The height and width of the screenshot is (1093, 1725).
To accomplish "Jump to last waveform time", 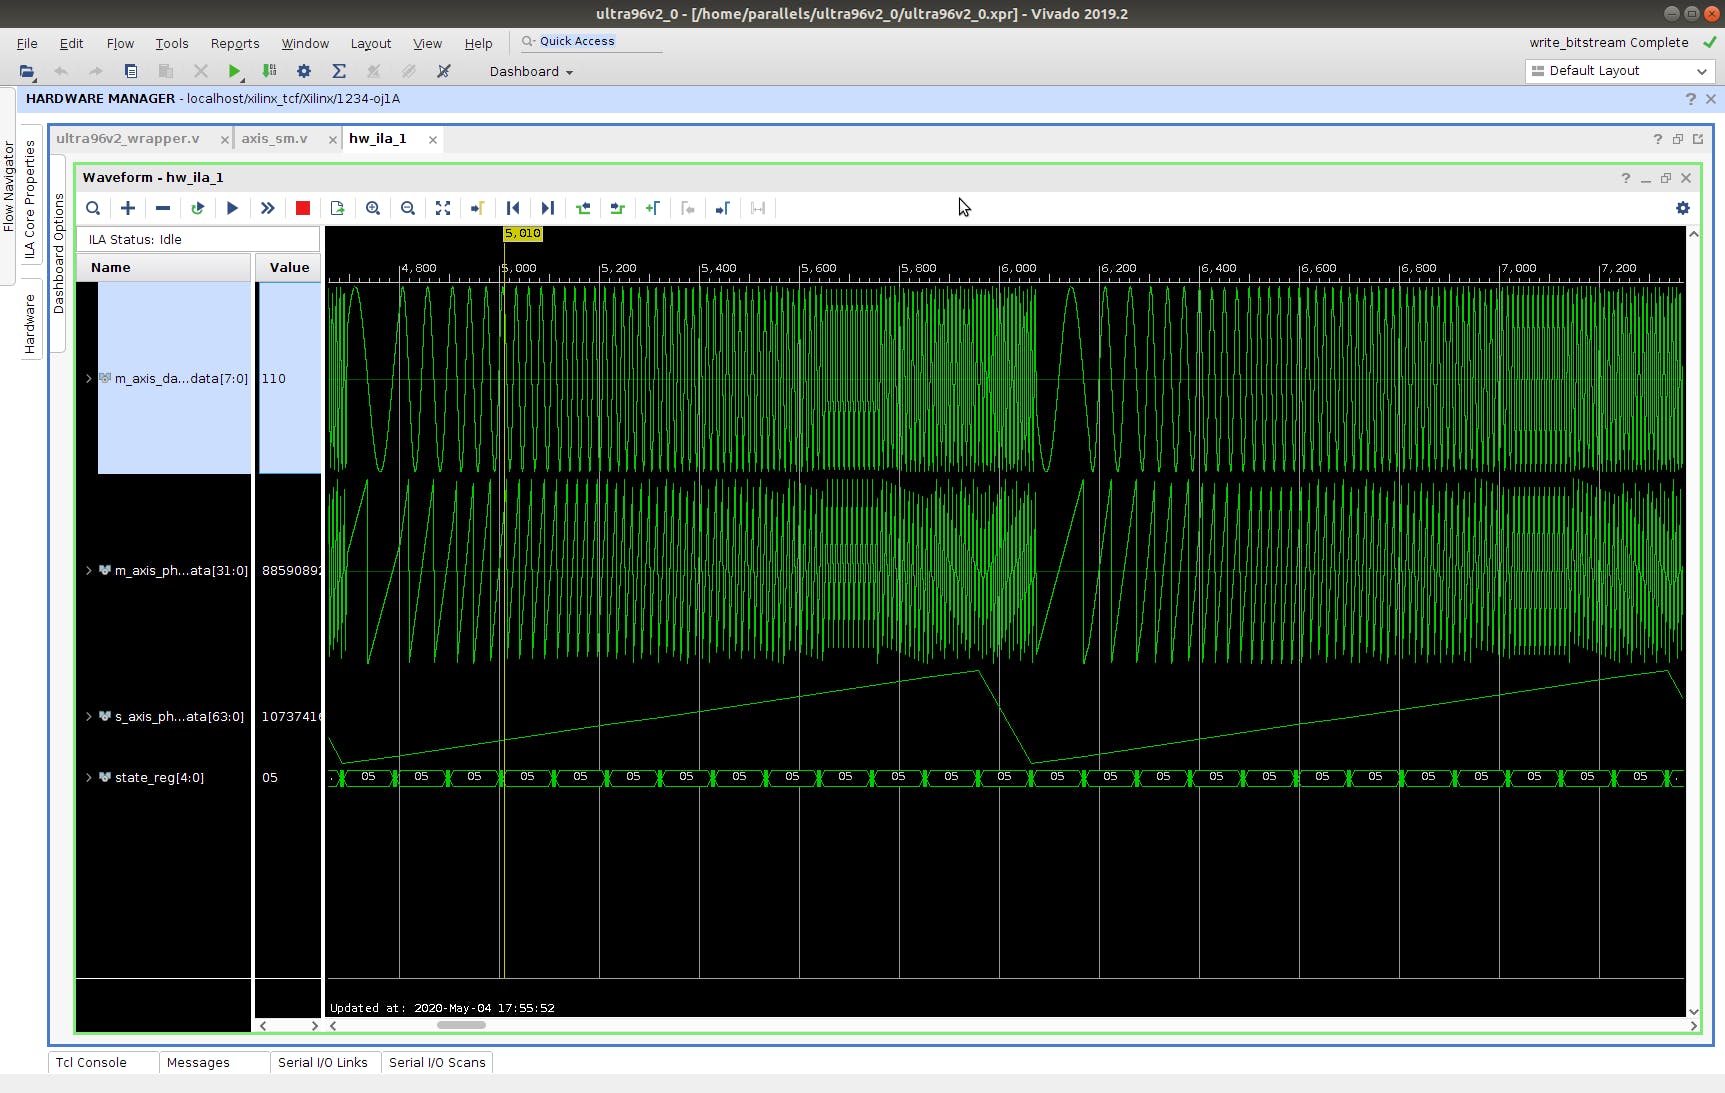I will (548, 208).
